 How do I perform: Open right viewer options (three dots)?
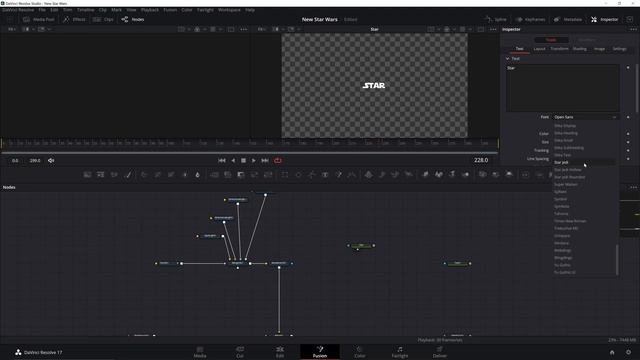[493, 29]
